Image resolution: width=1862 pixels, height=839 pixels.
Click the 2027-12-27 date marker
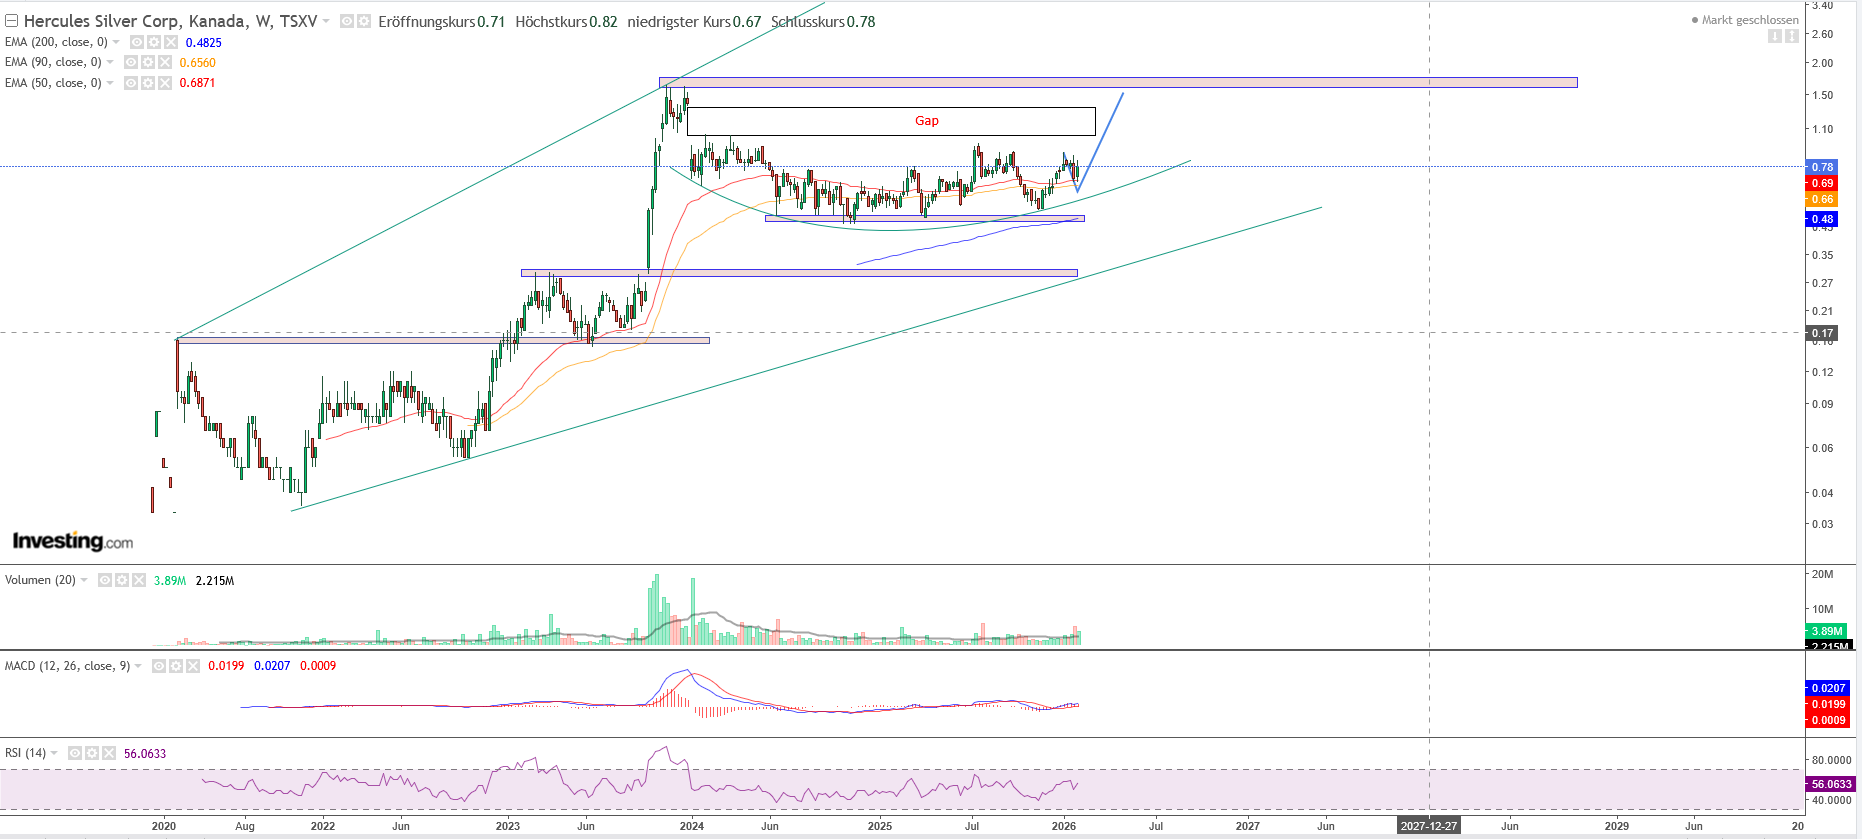tap(1428, 826)
